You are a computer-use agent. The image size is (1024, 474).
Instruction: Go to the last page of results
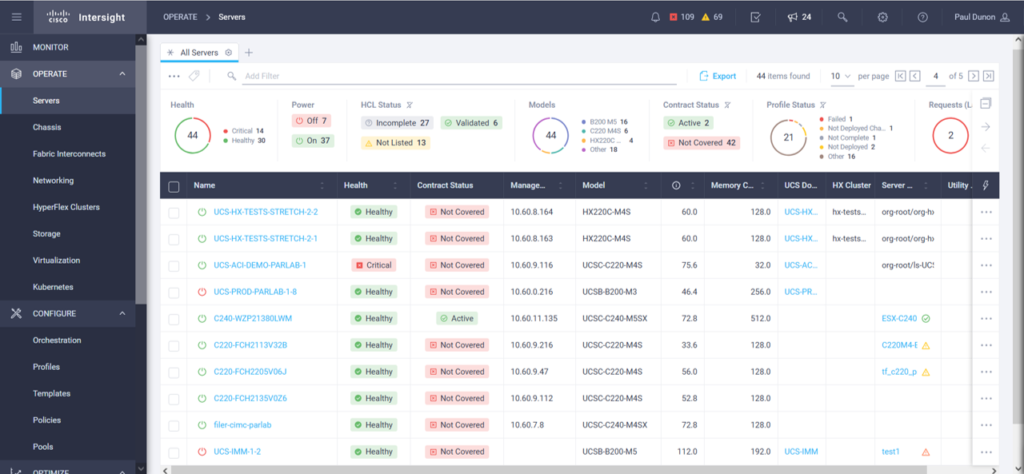pos(989,76)
